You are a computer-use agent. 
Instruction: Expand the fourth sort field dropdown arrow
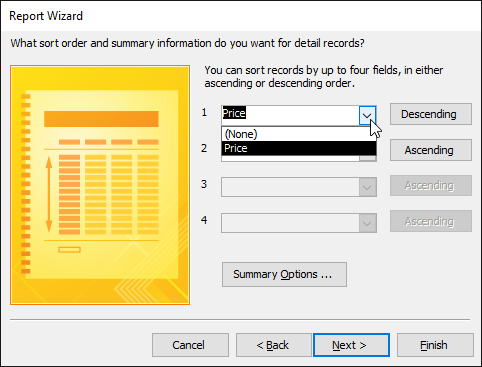pos(368,223)
